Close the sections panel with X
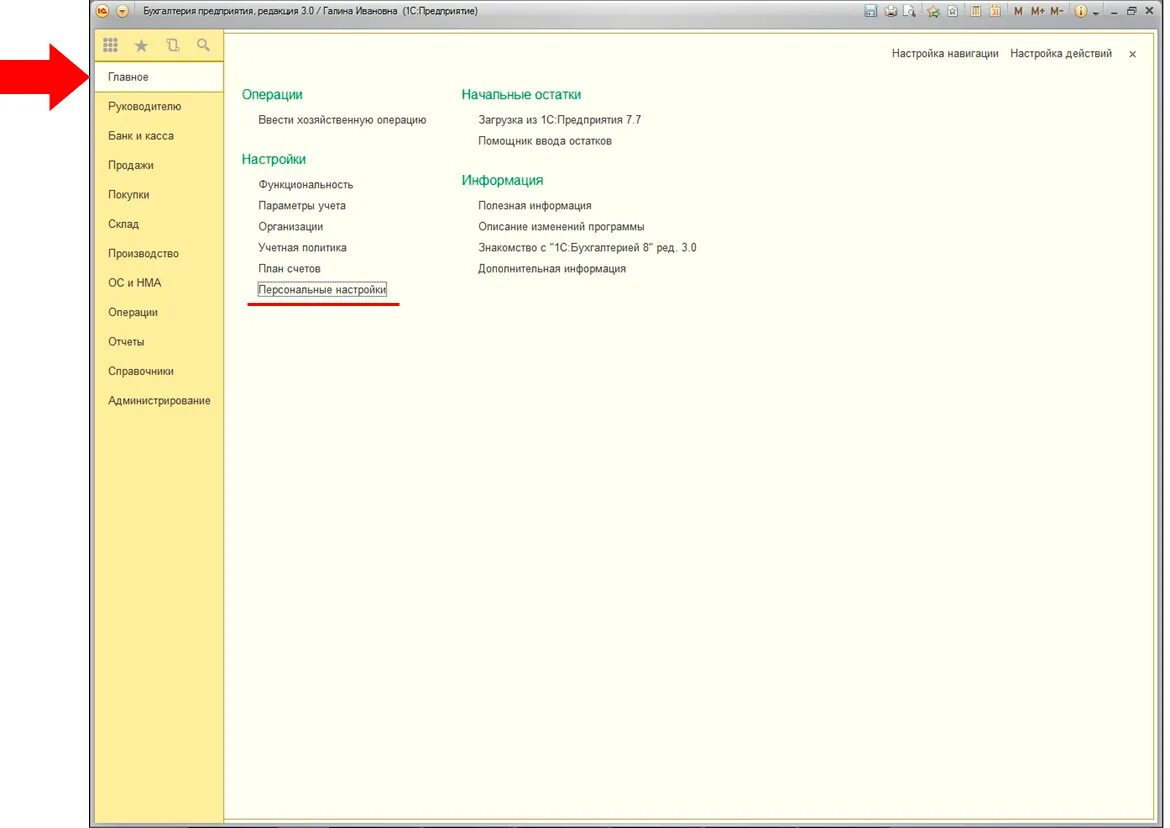This screenshot has width=1170, height=828. [1133, 54]
